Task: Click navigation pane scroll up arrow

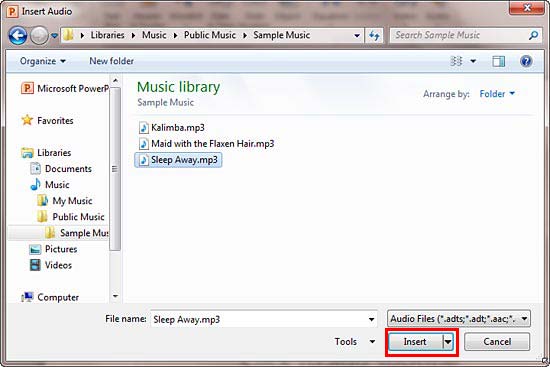Action: (x=115, y=81)
